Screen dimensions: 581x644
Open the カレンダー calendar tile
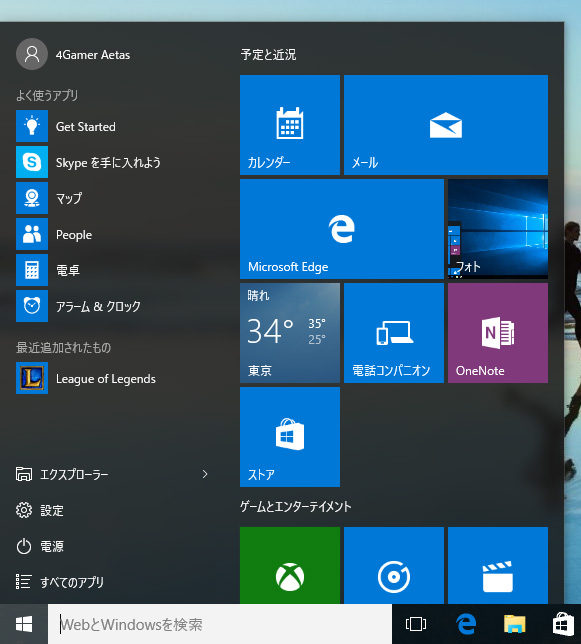290,125
